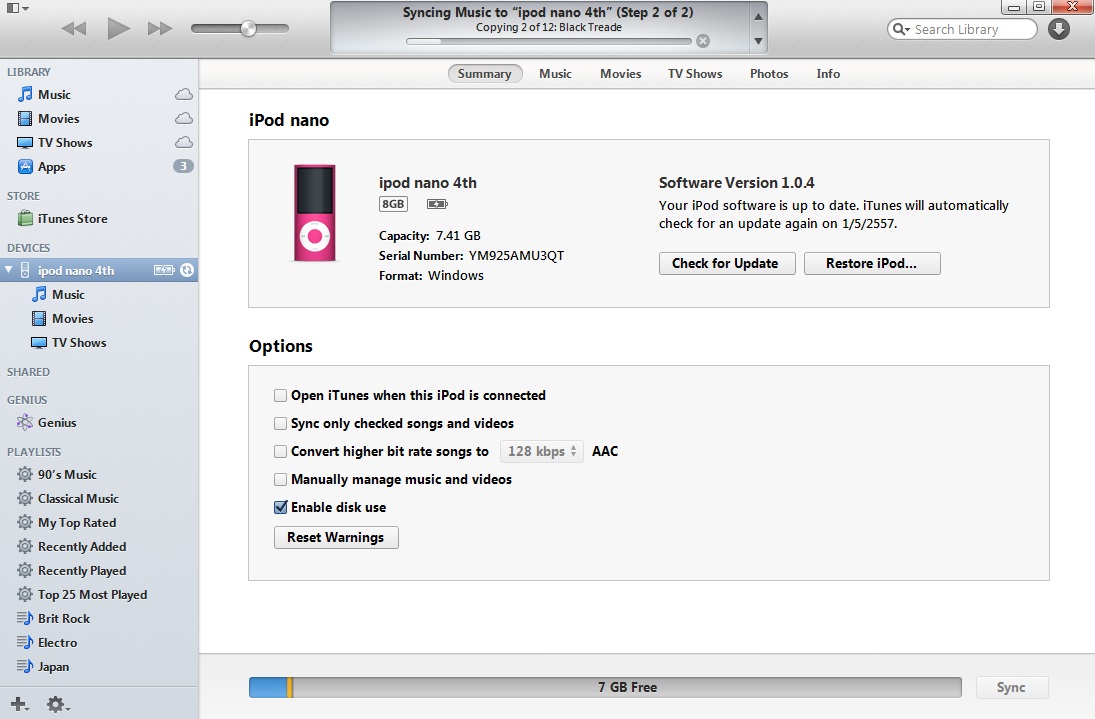Enable Sync only checked songs and videos
1095x719 pixels.
pos(281,424)
